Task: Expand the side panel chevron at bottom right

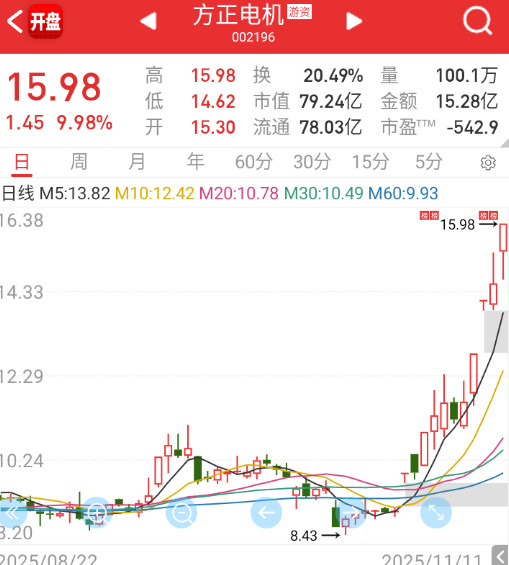Action: click(x=501, y=556)
